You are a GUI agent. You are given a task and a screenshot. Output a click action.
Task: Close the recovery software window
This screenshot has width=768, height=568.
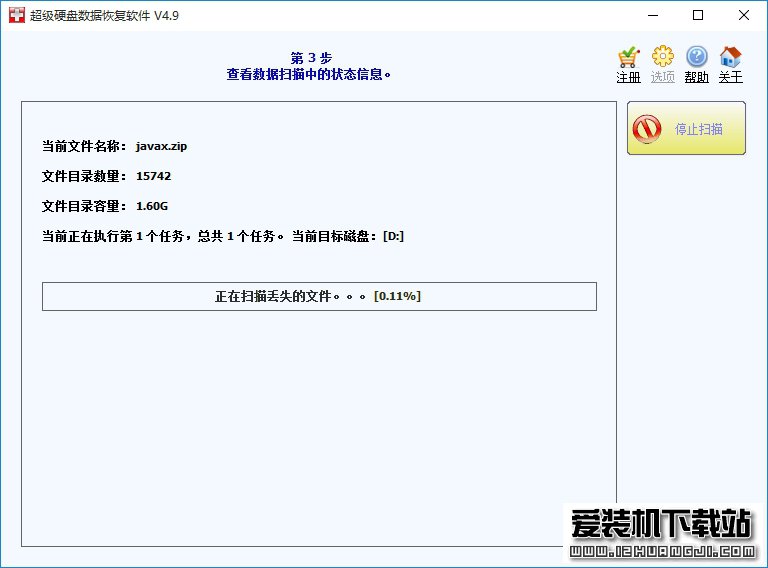744,15
